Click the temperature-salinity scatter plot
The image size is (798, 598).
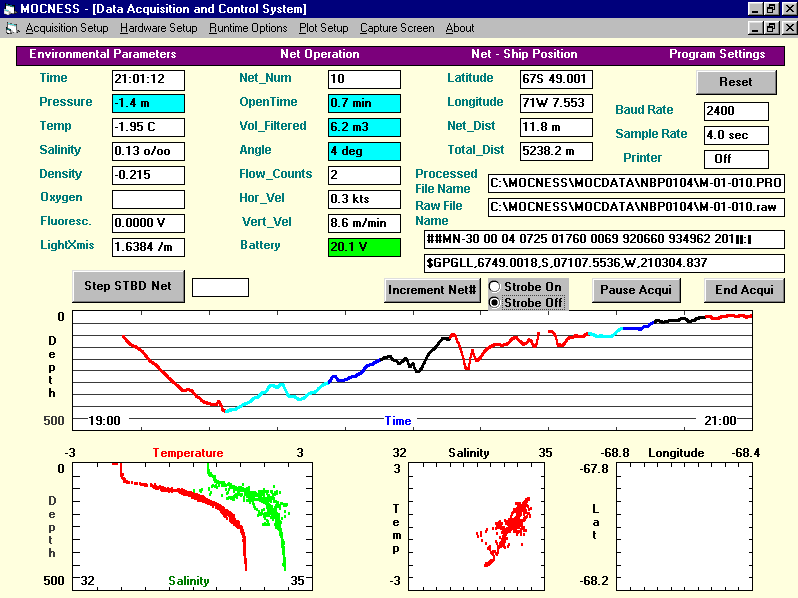(476, 527)
